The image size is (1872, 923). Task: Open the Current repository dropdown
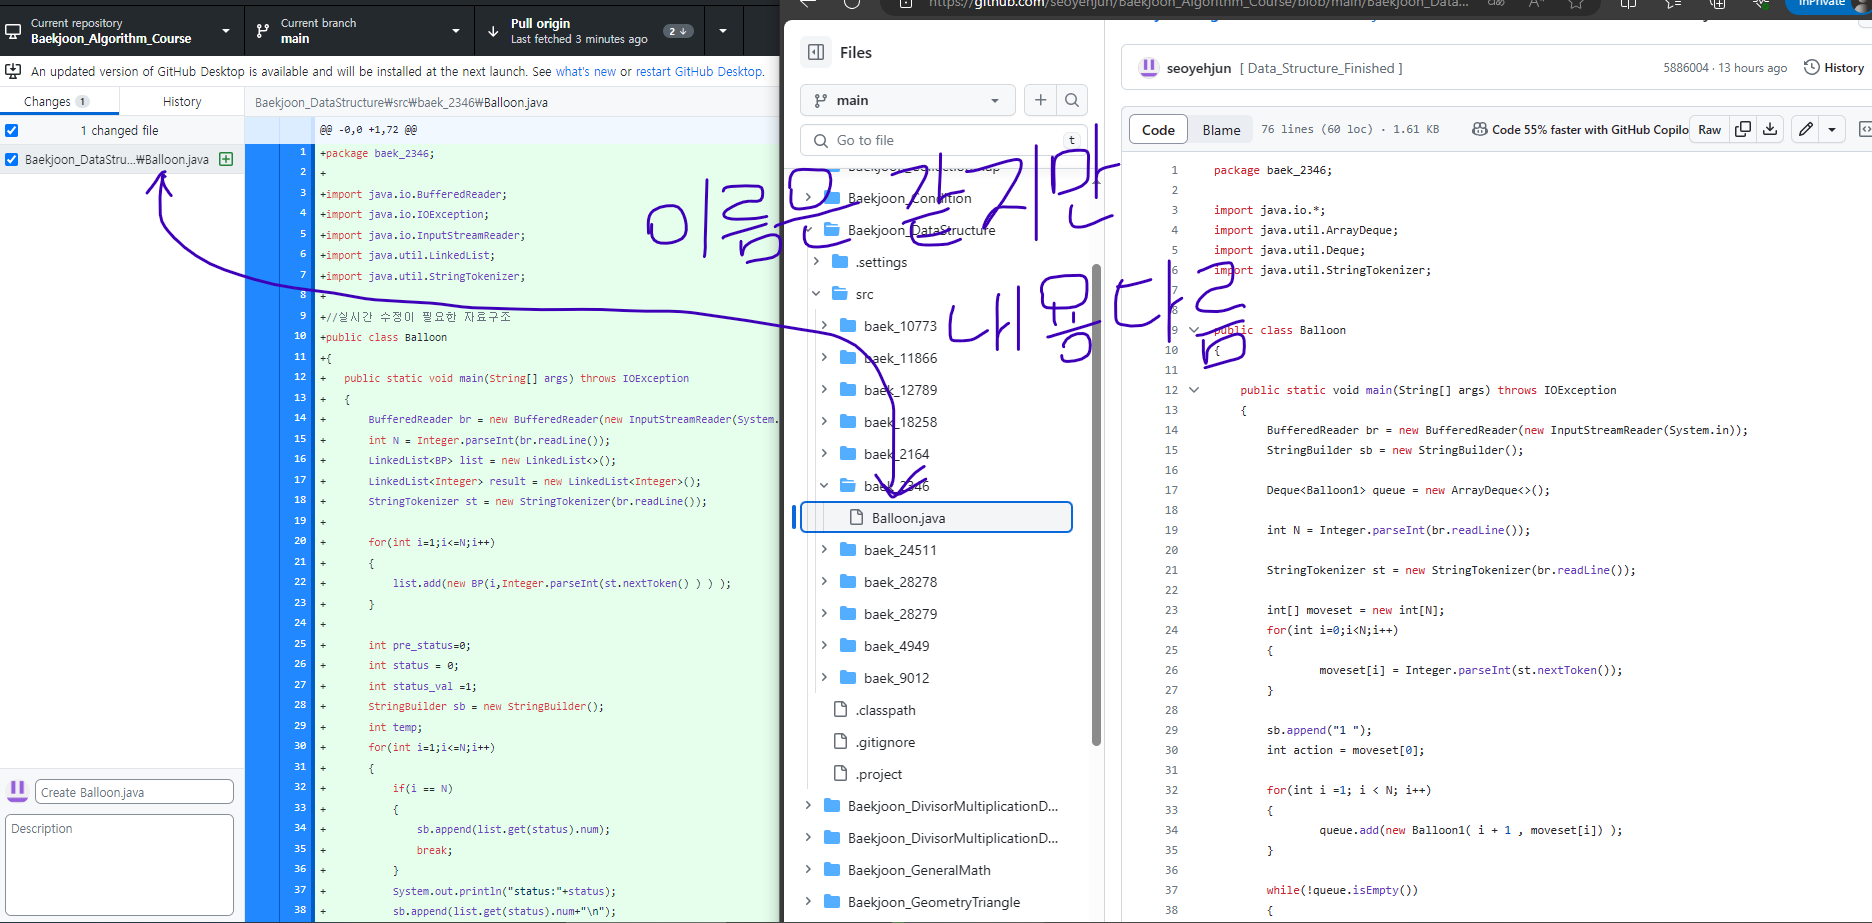point(120,31)
